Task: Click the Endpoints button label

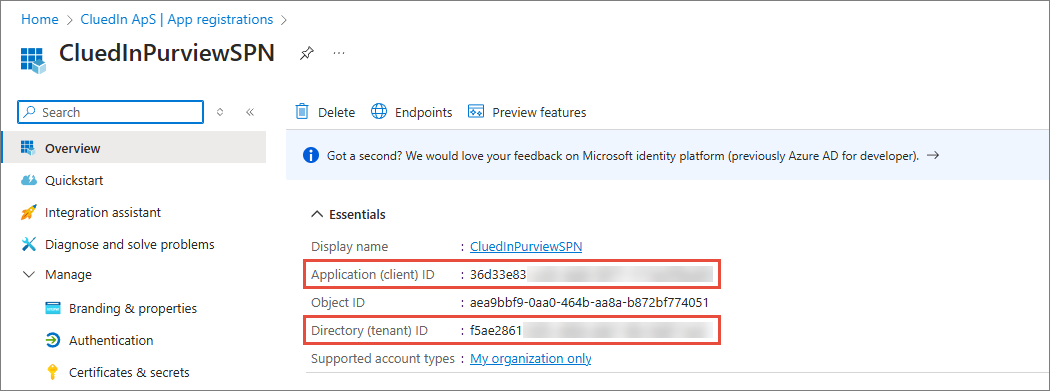Action: (x=423, y=112)
